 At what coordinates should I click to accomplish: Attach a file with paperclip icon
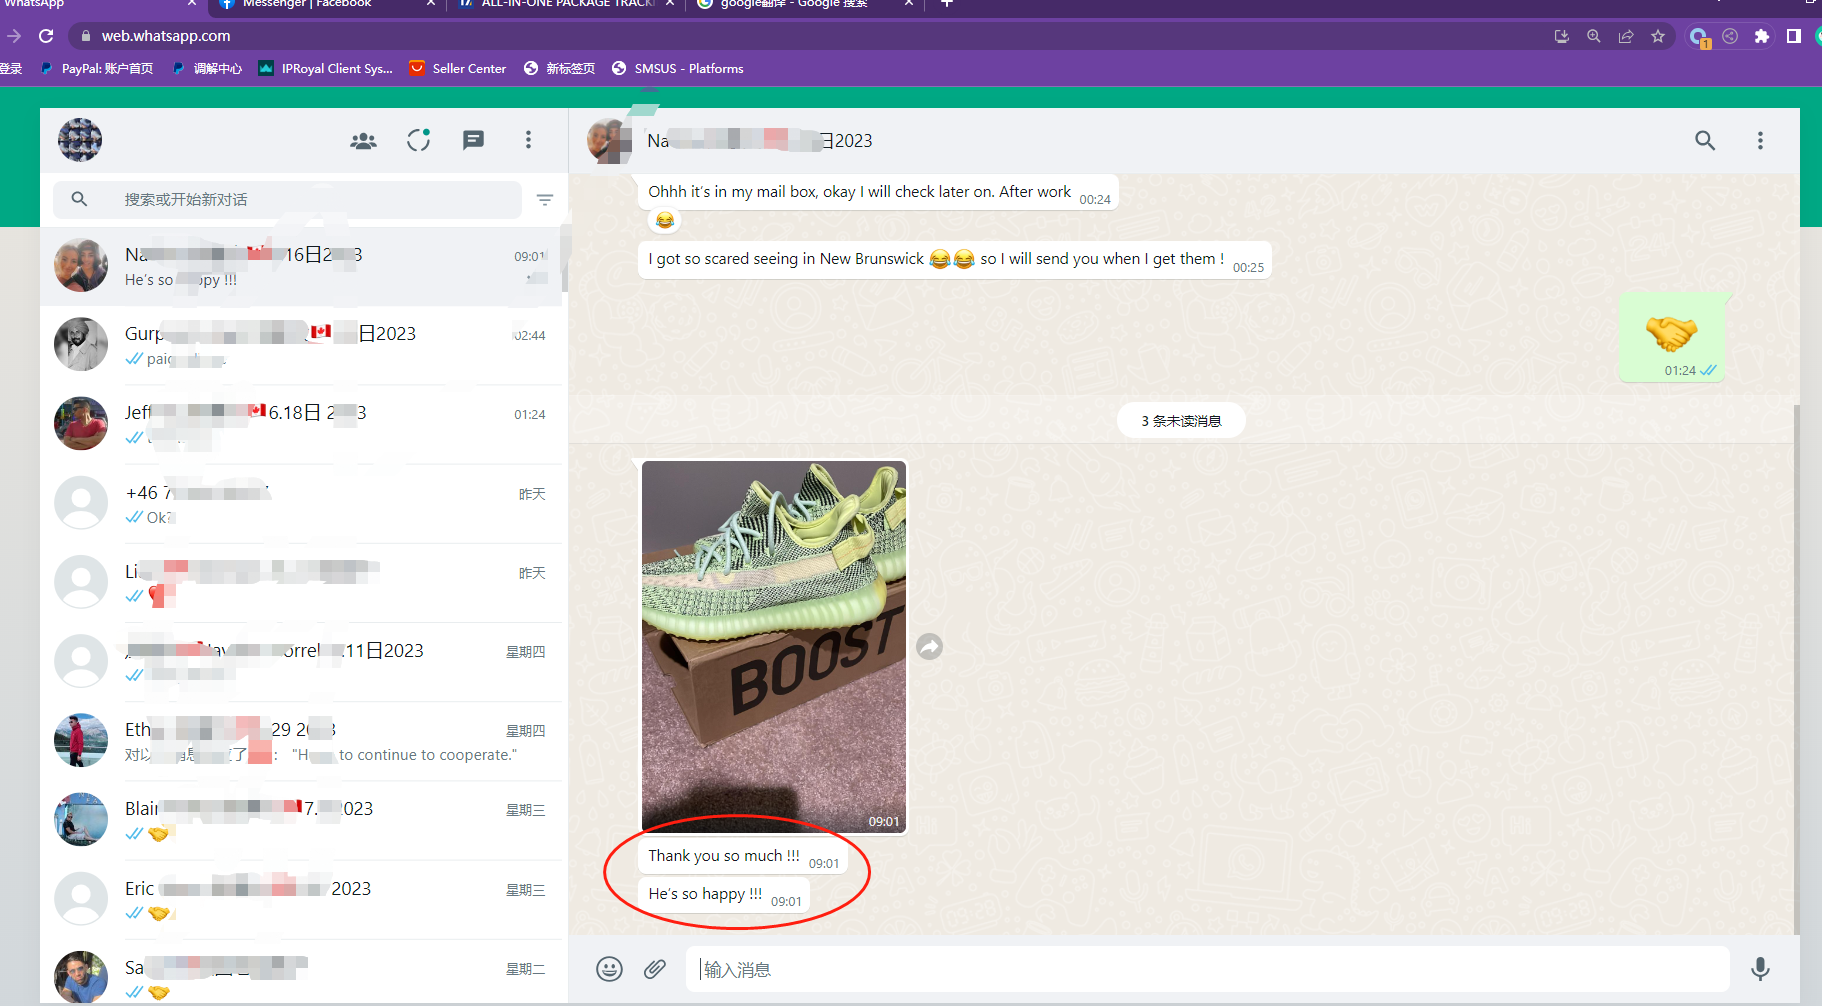pyautogui.click(x=655, y=969)
